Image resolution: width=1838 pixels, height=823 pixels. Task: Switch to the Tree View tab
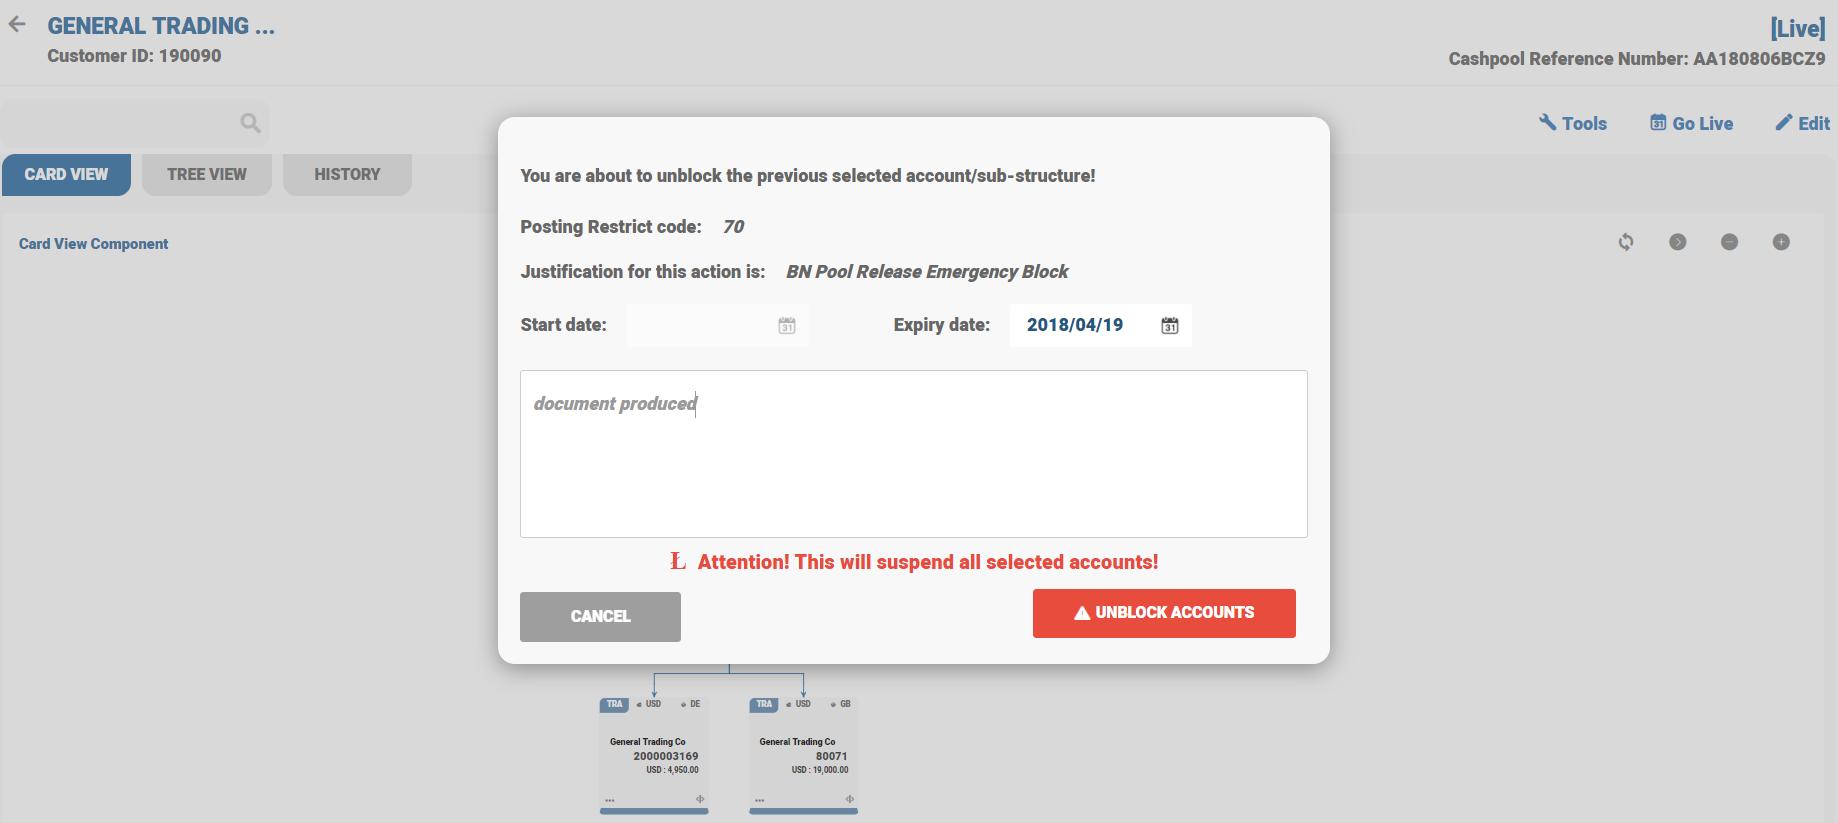(x=206, y=174)
